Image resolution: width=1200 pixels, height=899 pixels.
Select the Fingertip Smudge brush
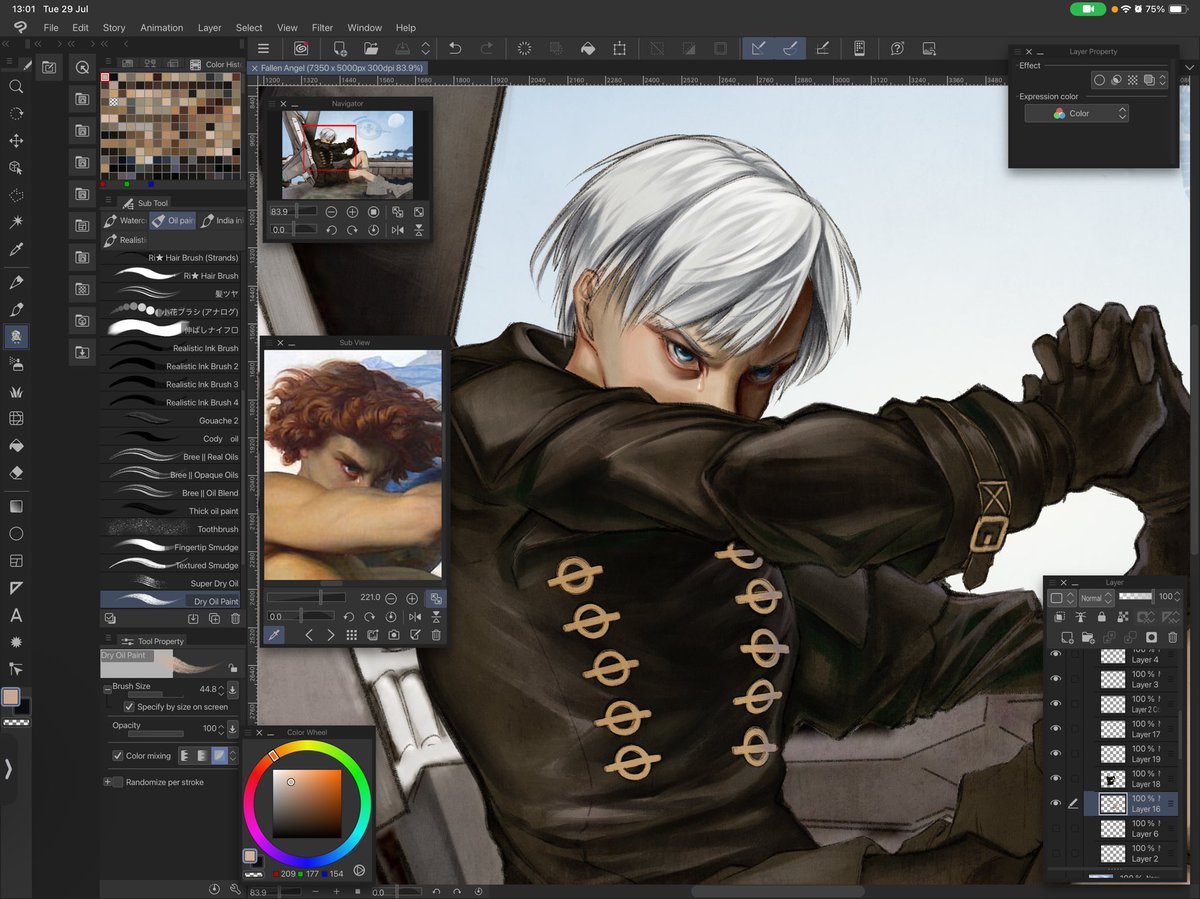point(172,547)
